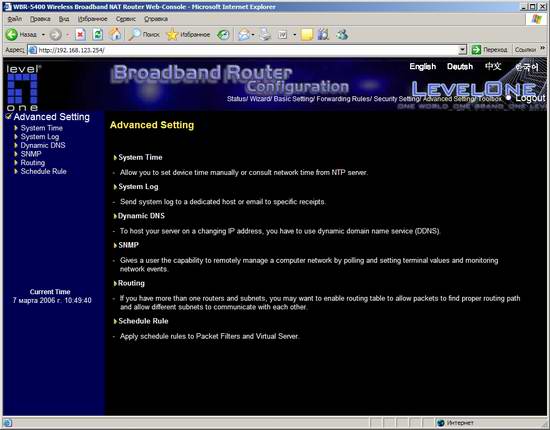The height and width of the screenshot is (430, 550).
Task: Open the Сервис menu
Action: tap(126, 19)
